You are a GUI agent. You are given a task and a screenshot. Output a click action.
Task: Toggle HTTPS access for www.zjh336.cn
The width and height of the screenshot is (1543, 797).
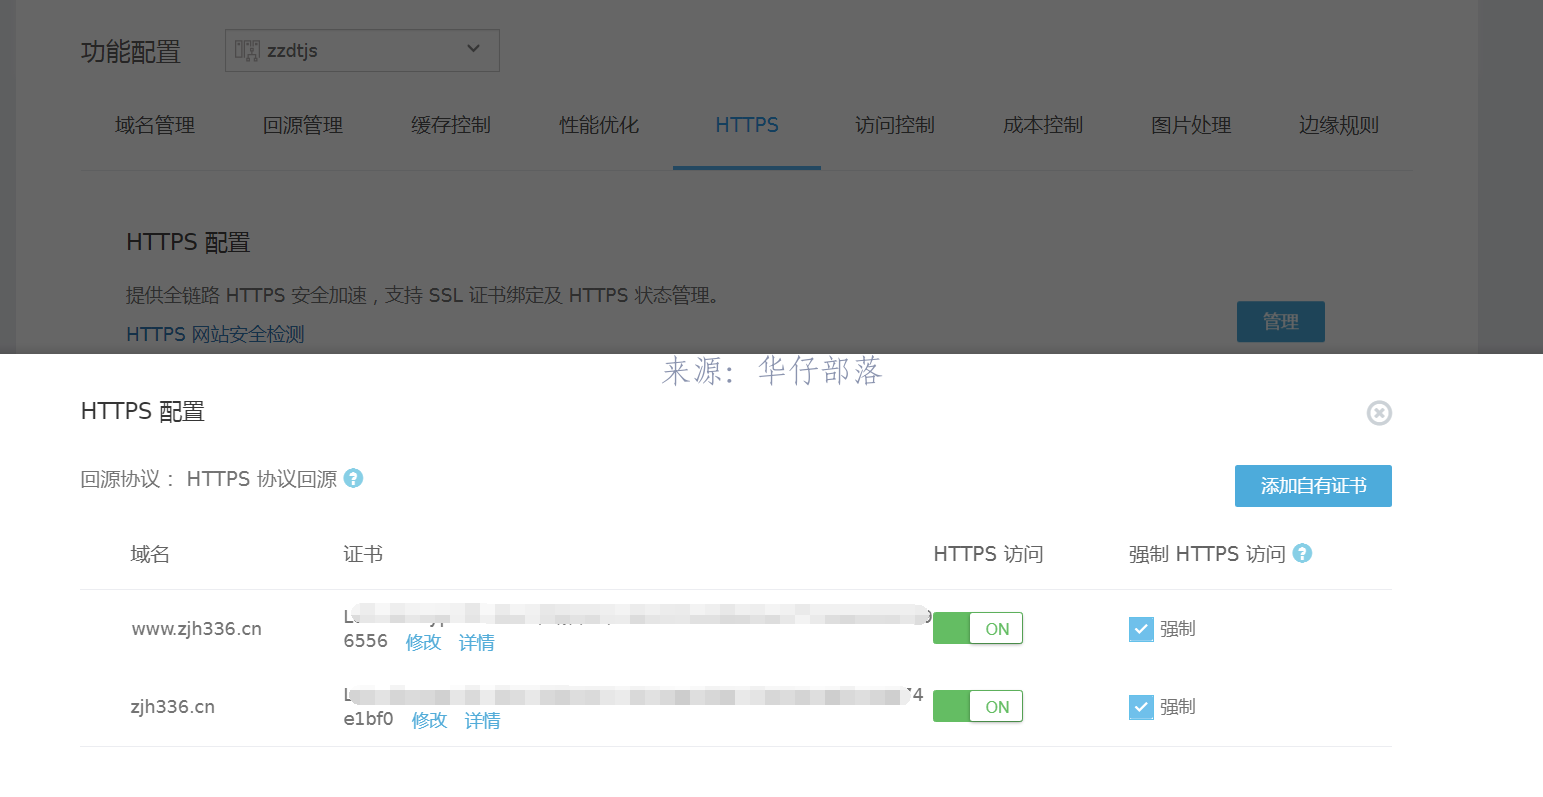[x=978, y=628]
